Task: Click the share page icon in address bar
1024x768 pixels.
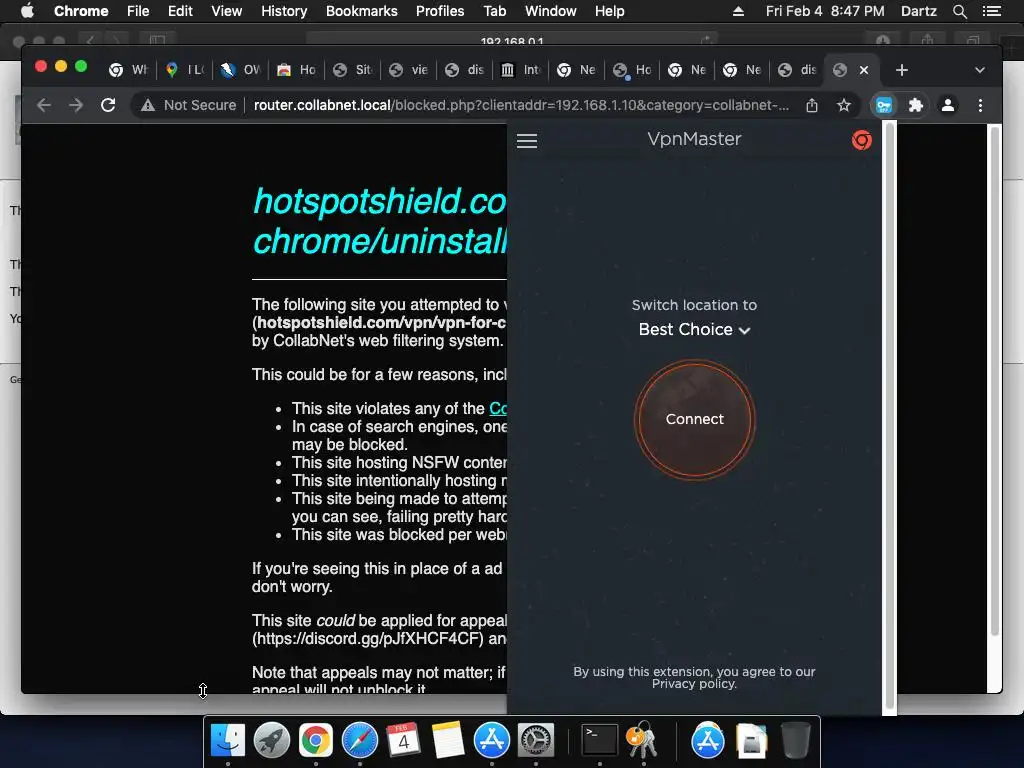Action: click(x=812, y=105)
